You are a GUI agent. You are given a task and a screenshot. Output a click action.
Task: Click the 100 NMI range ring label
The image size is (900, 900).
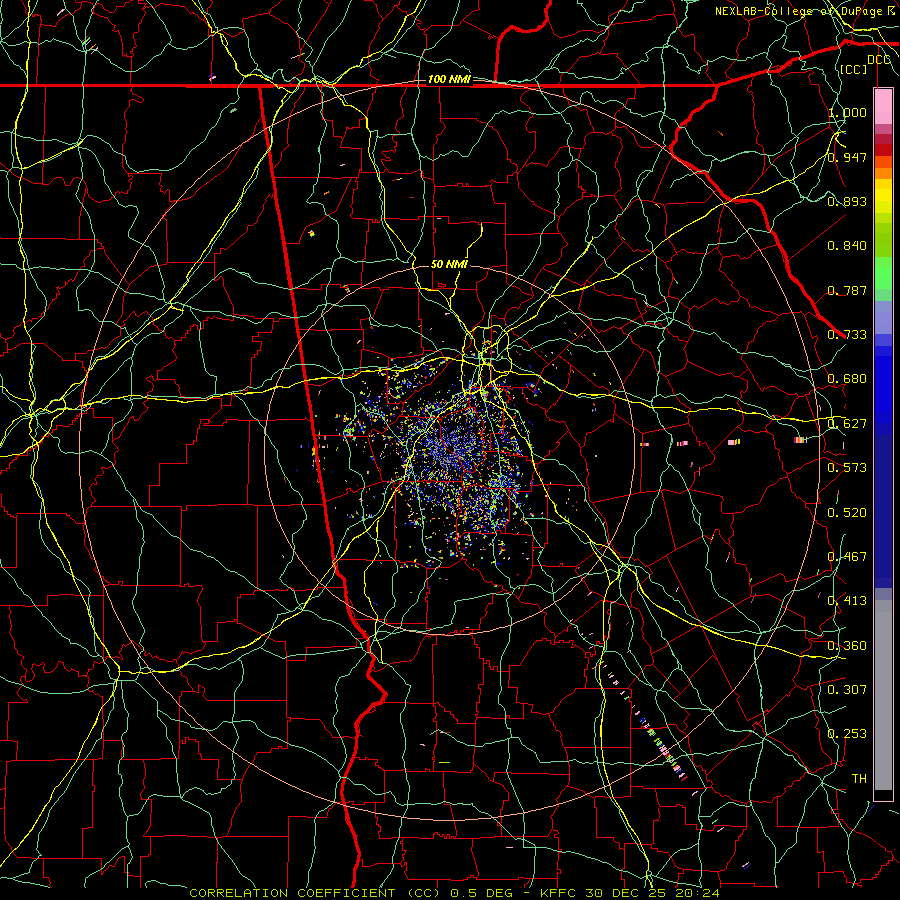[449, 79]
